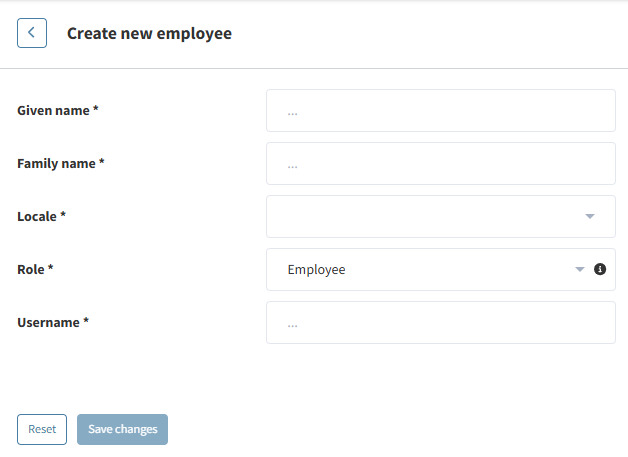
Task: Click the Create new employee heading
Action: click(x=149, y=34)
